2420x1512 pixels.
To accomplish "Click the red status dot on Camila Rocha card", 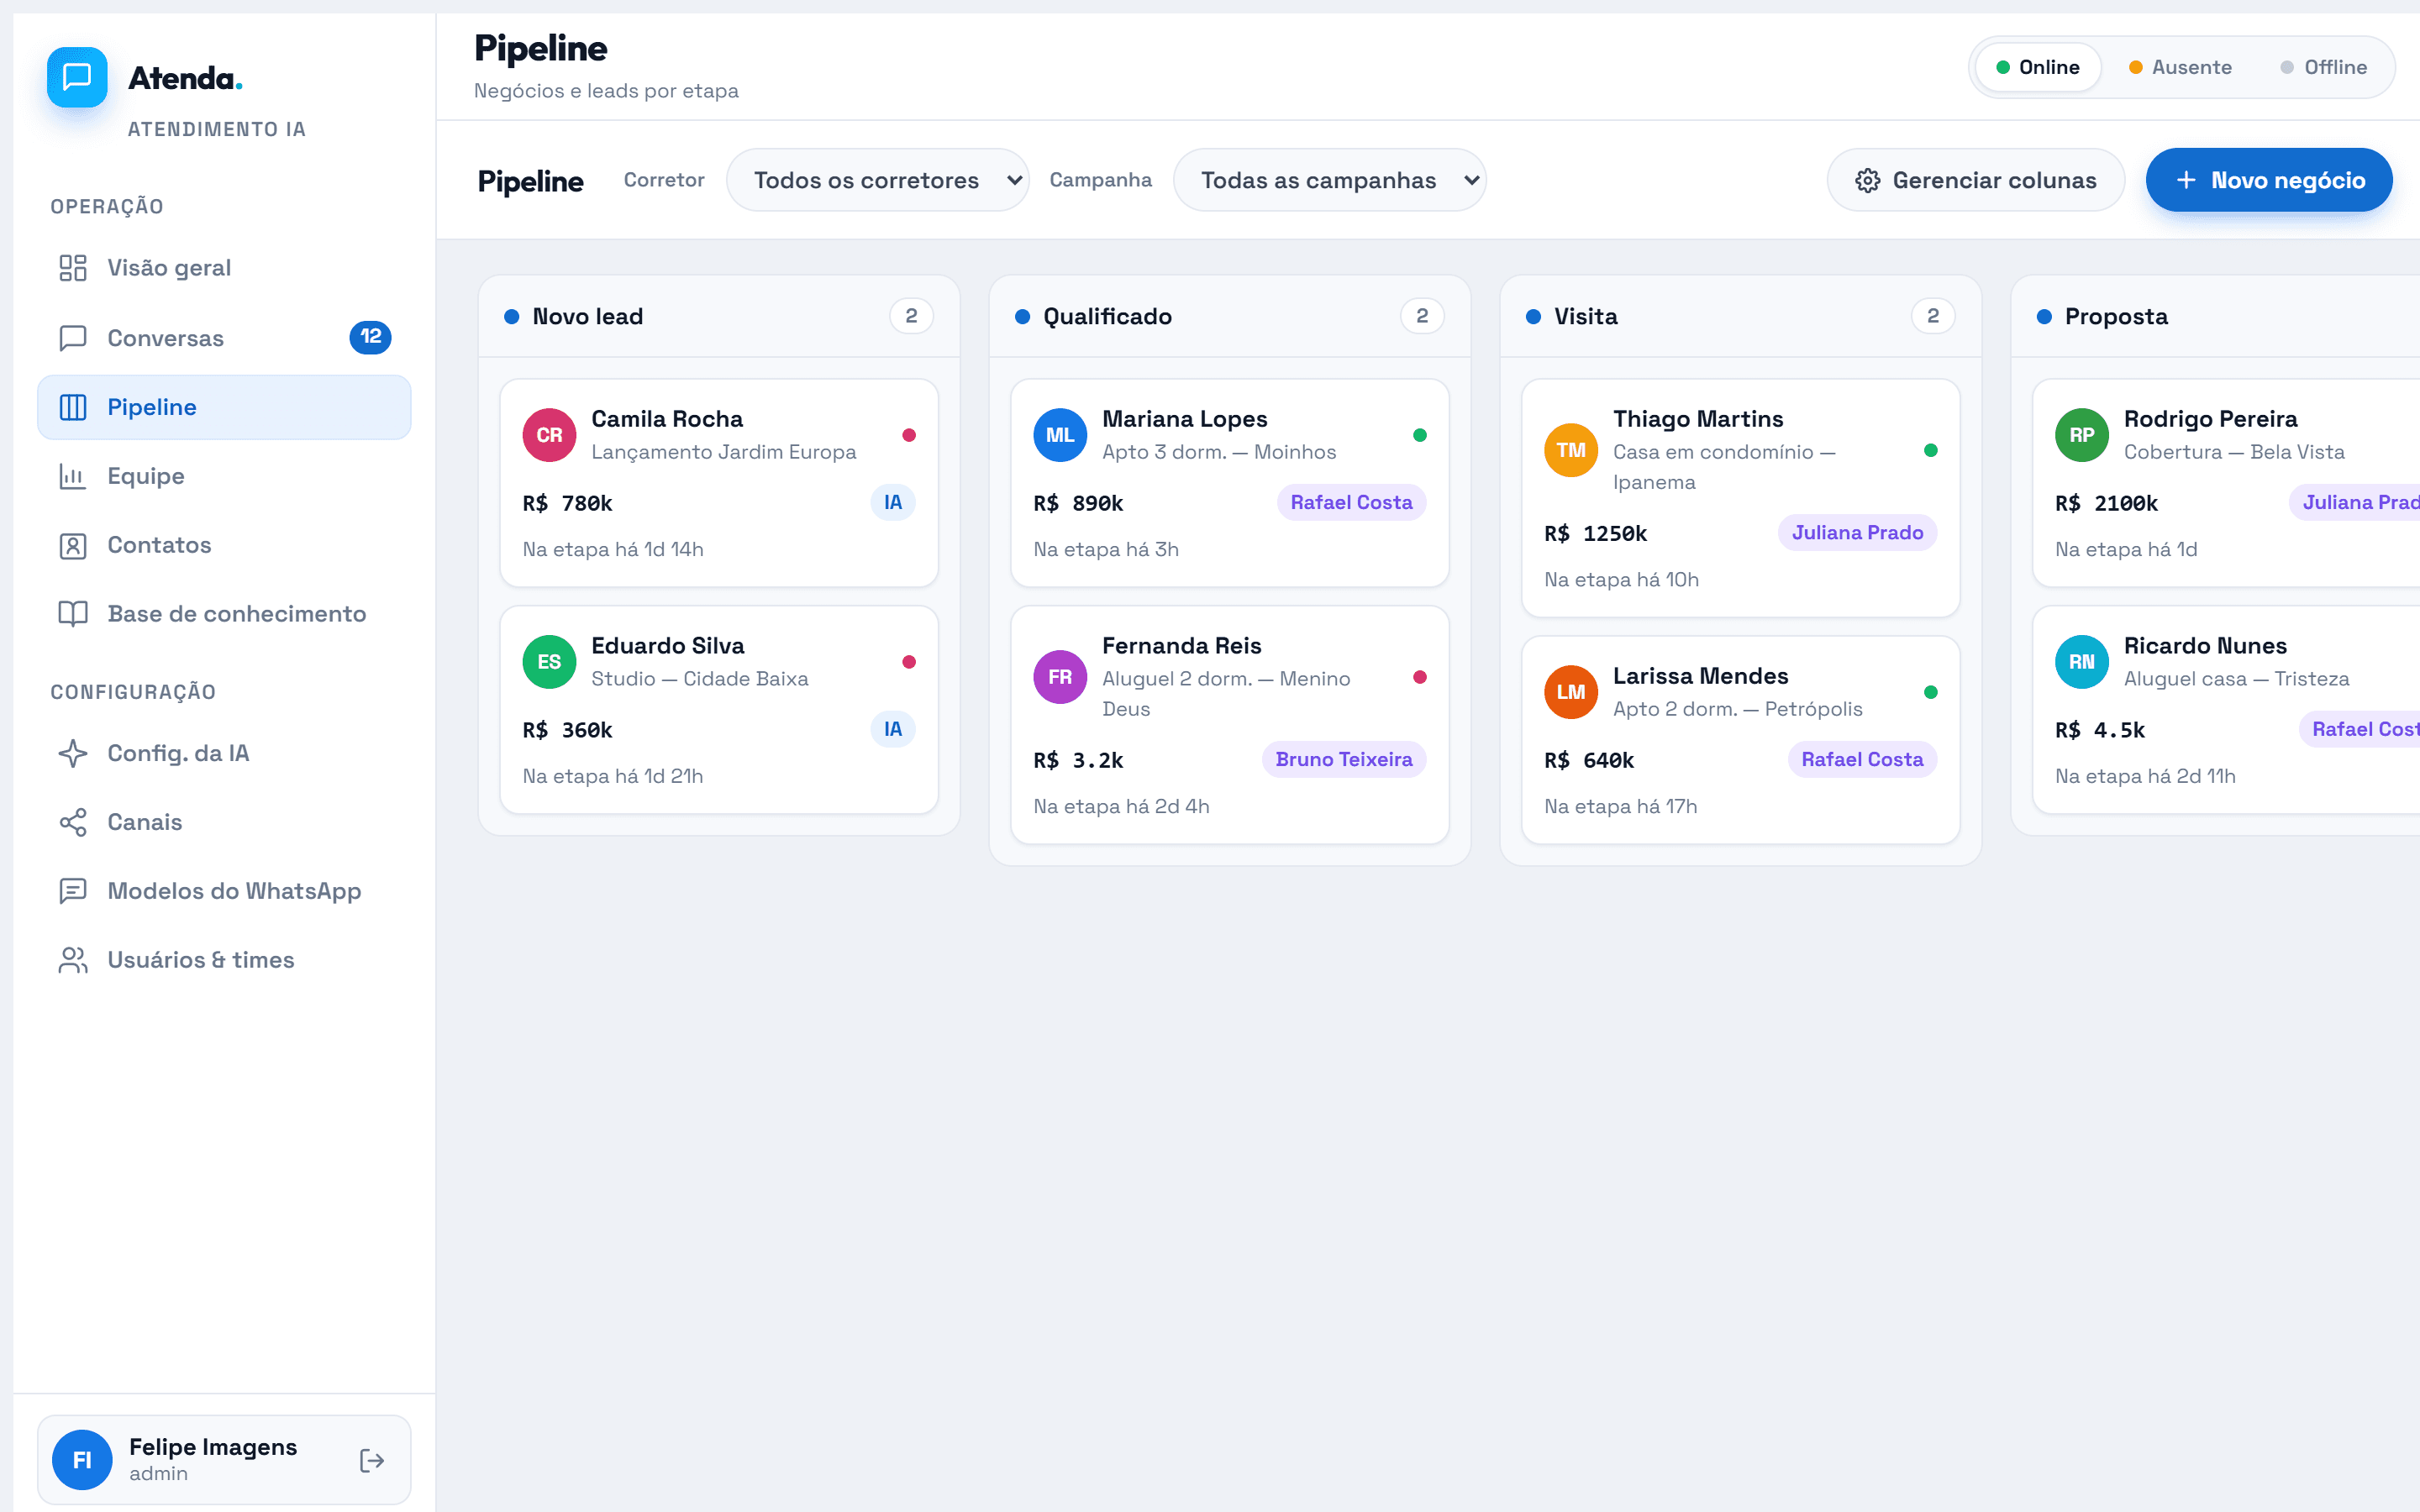I will [909, 435].
